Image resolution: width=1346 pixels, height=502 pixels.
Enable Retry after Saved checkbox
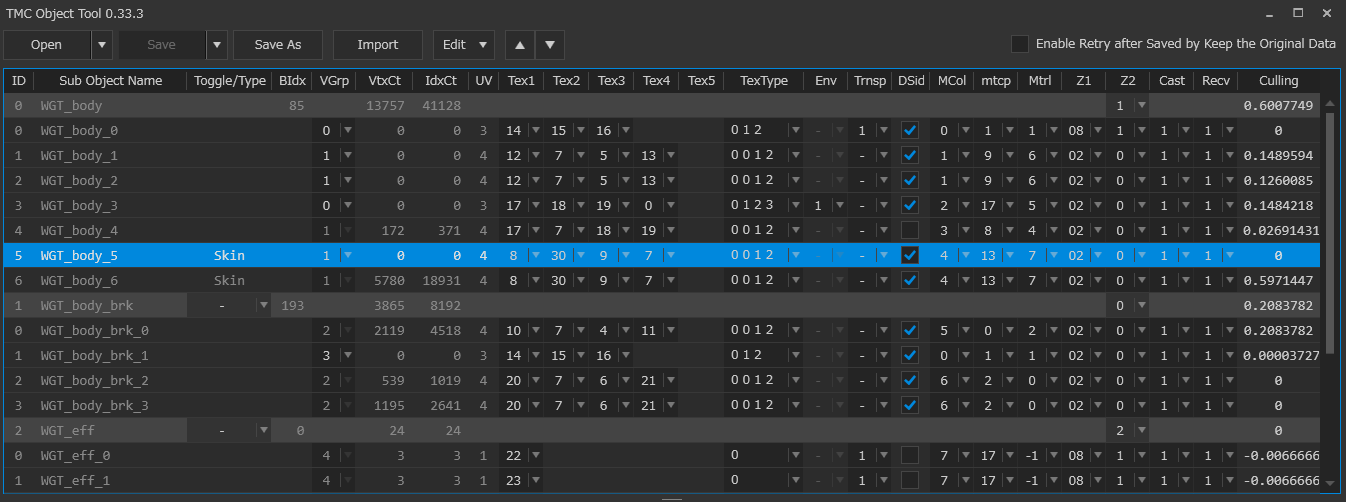pyautogui.click(x=1020, y=44)
